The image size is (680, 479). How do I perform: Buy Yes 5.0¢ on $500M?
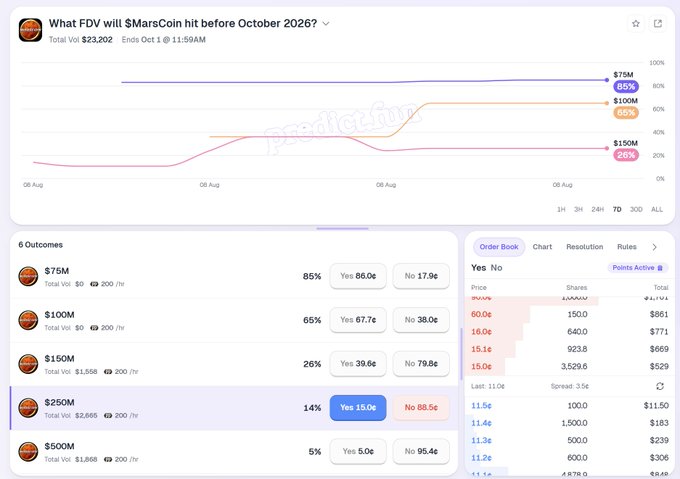pyautogui.click(x=358, y=451)
